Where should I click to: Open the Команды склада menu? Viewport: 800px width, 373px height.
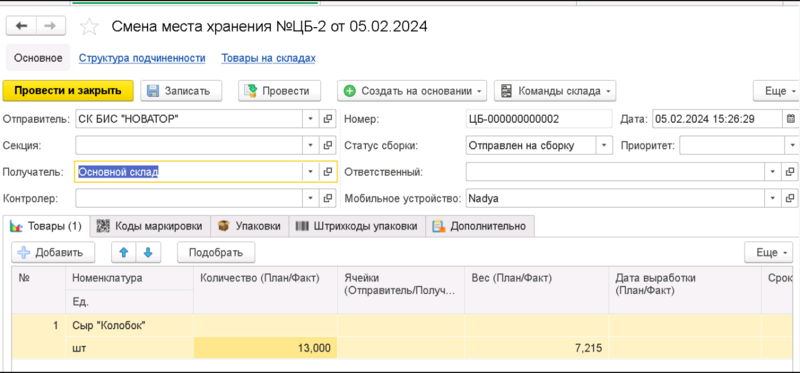tap(555, 91)
